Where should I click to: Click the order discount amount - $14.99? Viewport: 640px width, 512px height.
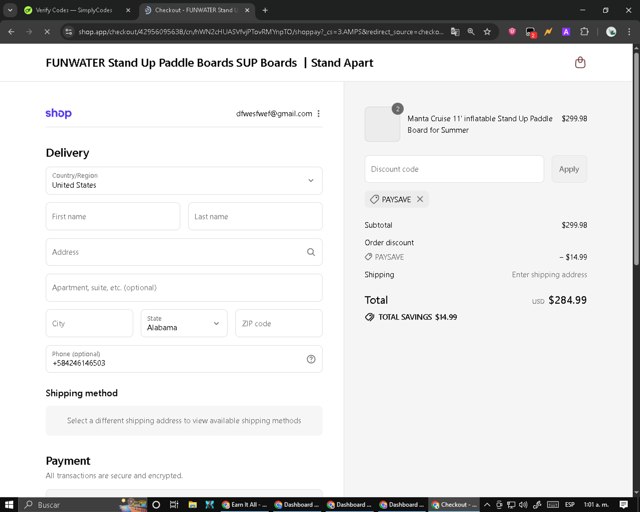[x=573, y=257]
